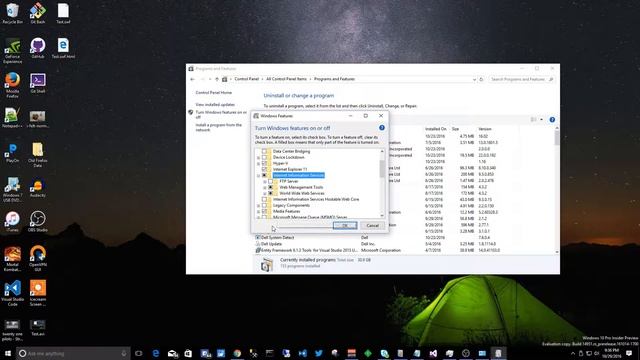The image size is (640, 360).
Task: Click the Installed On column header
Action: (x=436, y=129)
